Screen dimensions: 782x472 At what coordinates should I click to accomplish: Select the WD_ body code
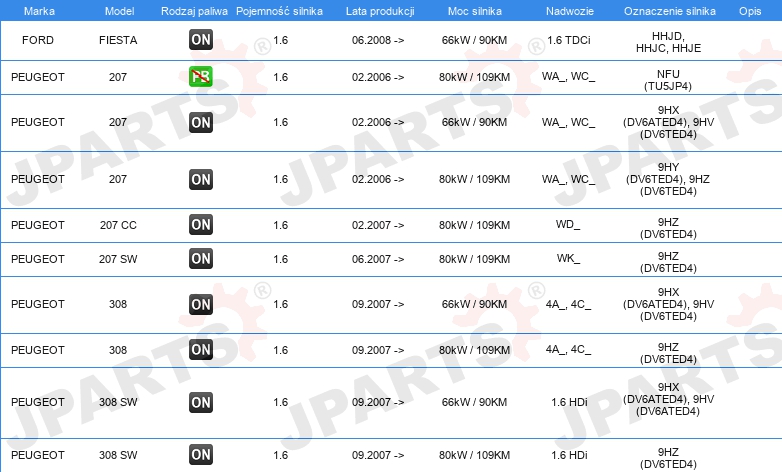point(568,224)
